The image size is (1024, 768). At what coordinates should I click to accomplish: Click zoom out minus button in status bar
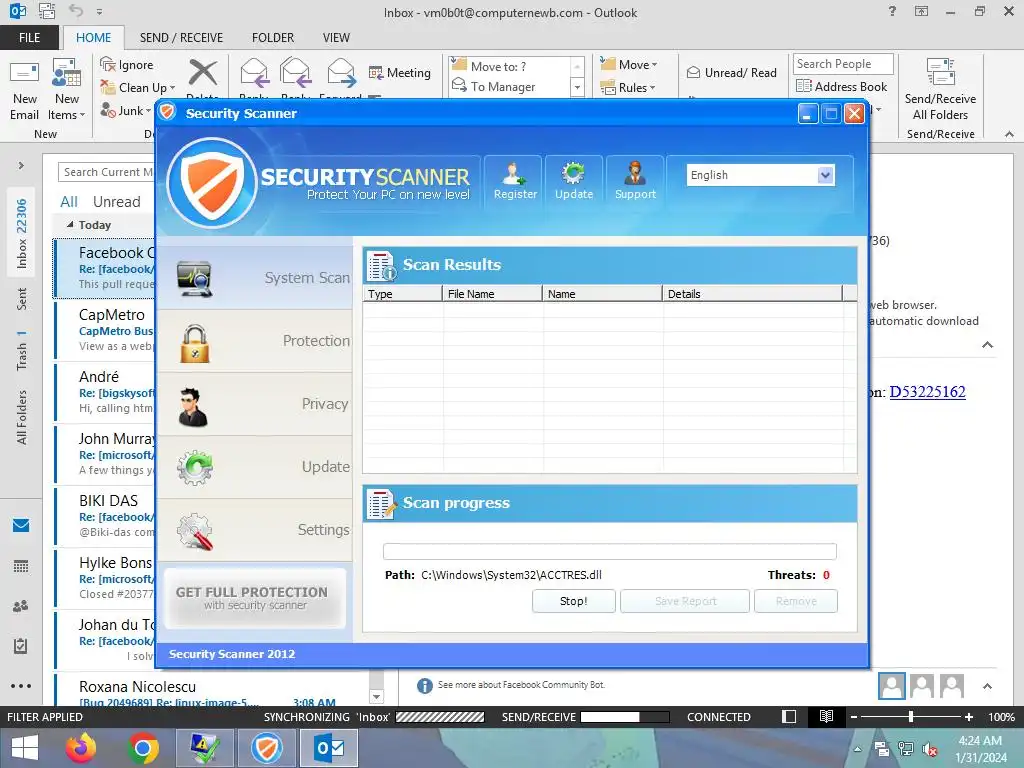853,716
